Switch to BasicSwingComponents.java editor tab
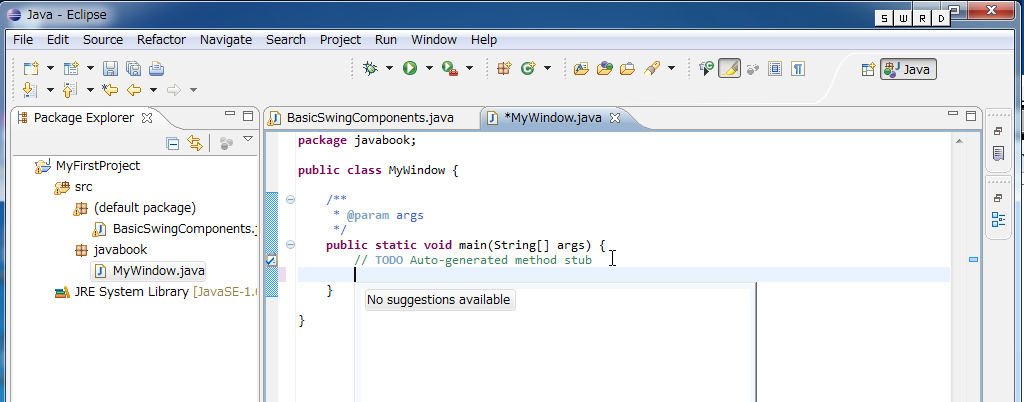The width and height of the screenshot is (1024, 402). pyautogui.click(x=369, y=117)
